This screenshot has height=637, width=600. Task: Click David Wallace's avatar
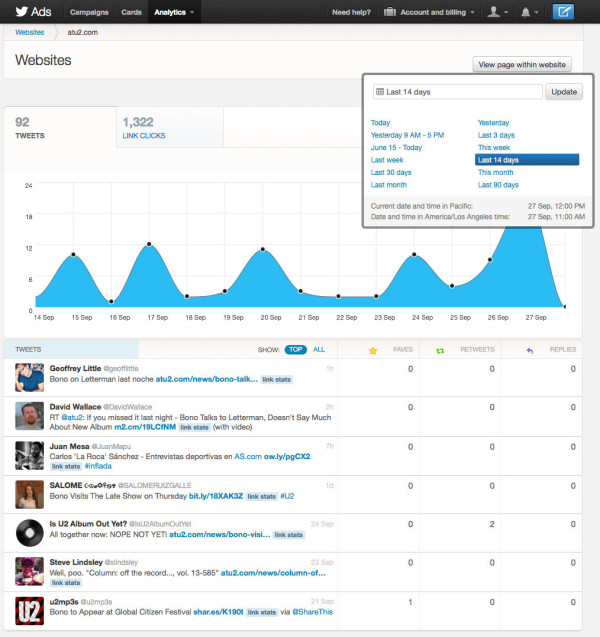point(29,416)
